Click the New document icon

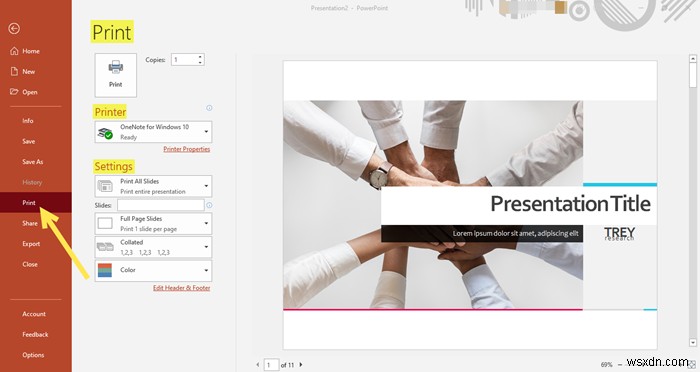[x=14, y=71]
